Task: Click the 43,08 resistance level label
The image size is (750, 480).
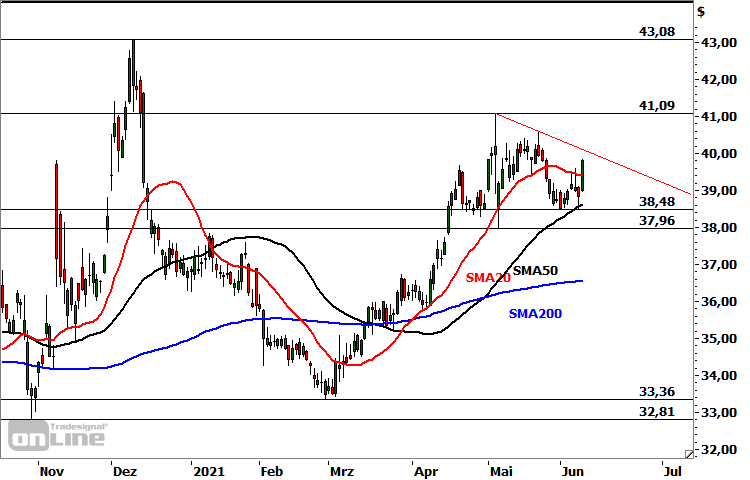Action: (x=656, y=32)
